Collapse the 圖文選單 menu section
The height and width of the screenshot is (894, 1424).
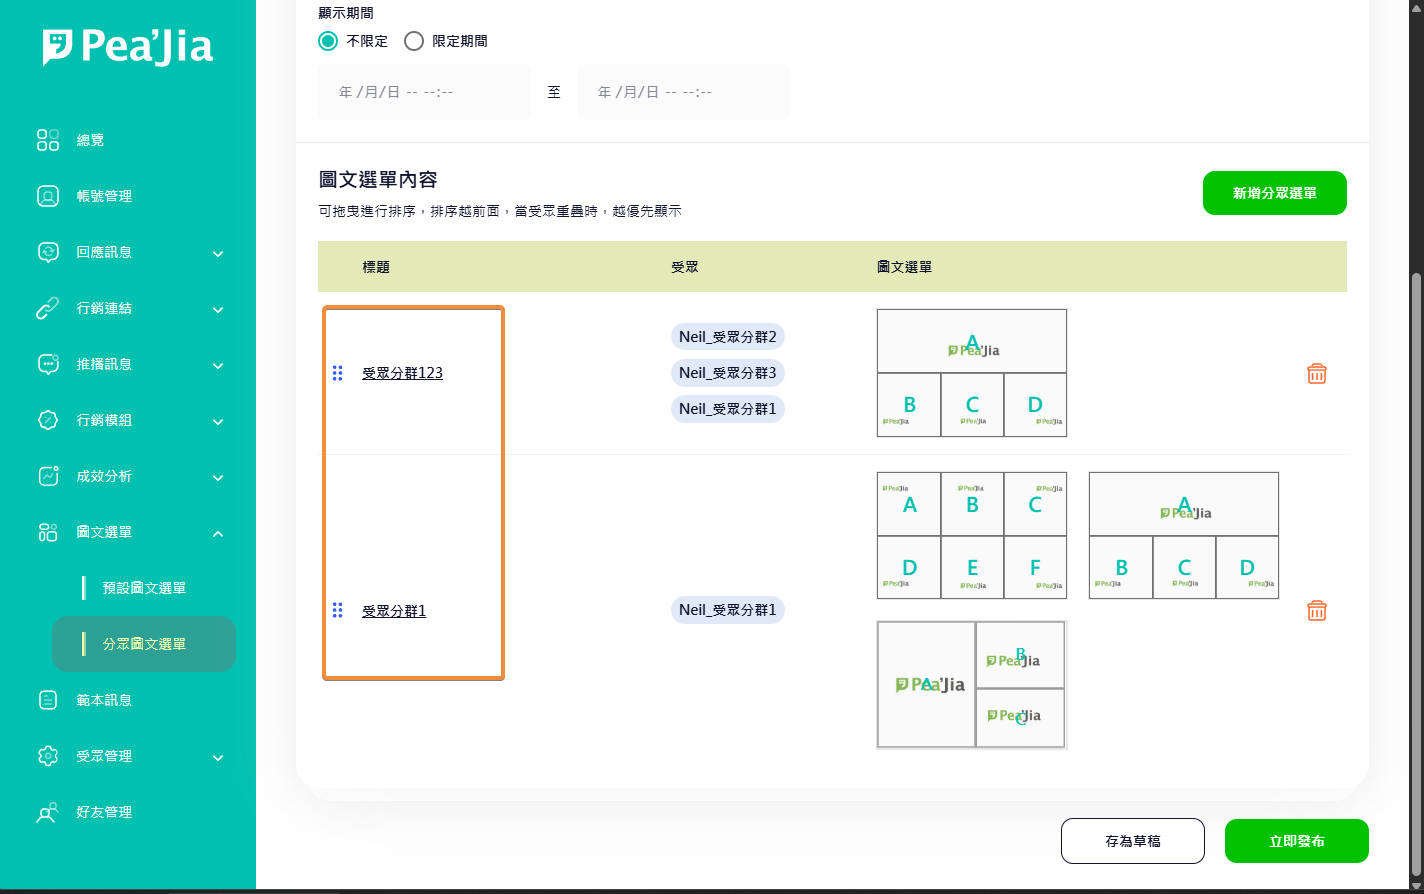218,533
